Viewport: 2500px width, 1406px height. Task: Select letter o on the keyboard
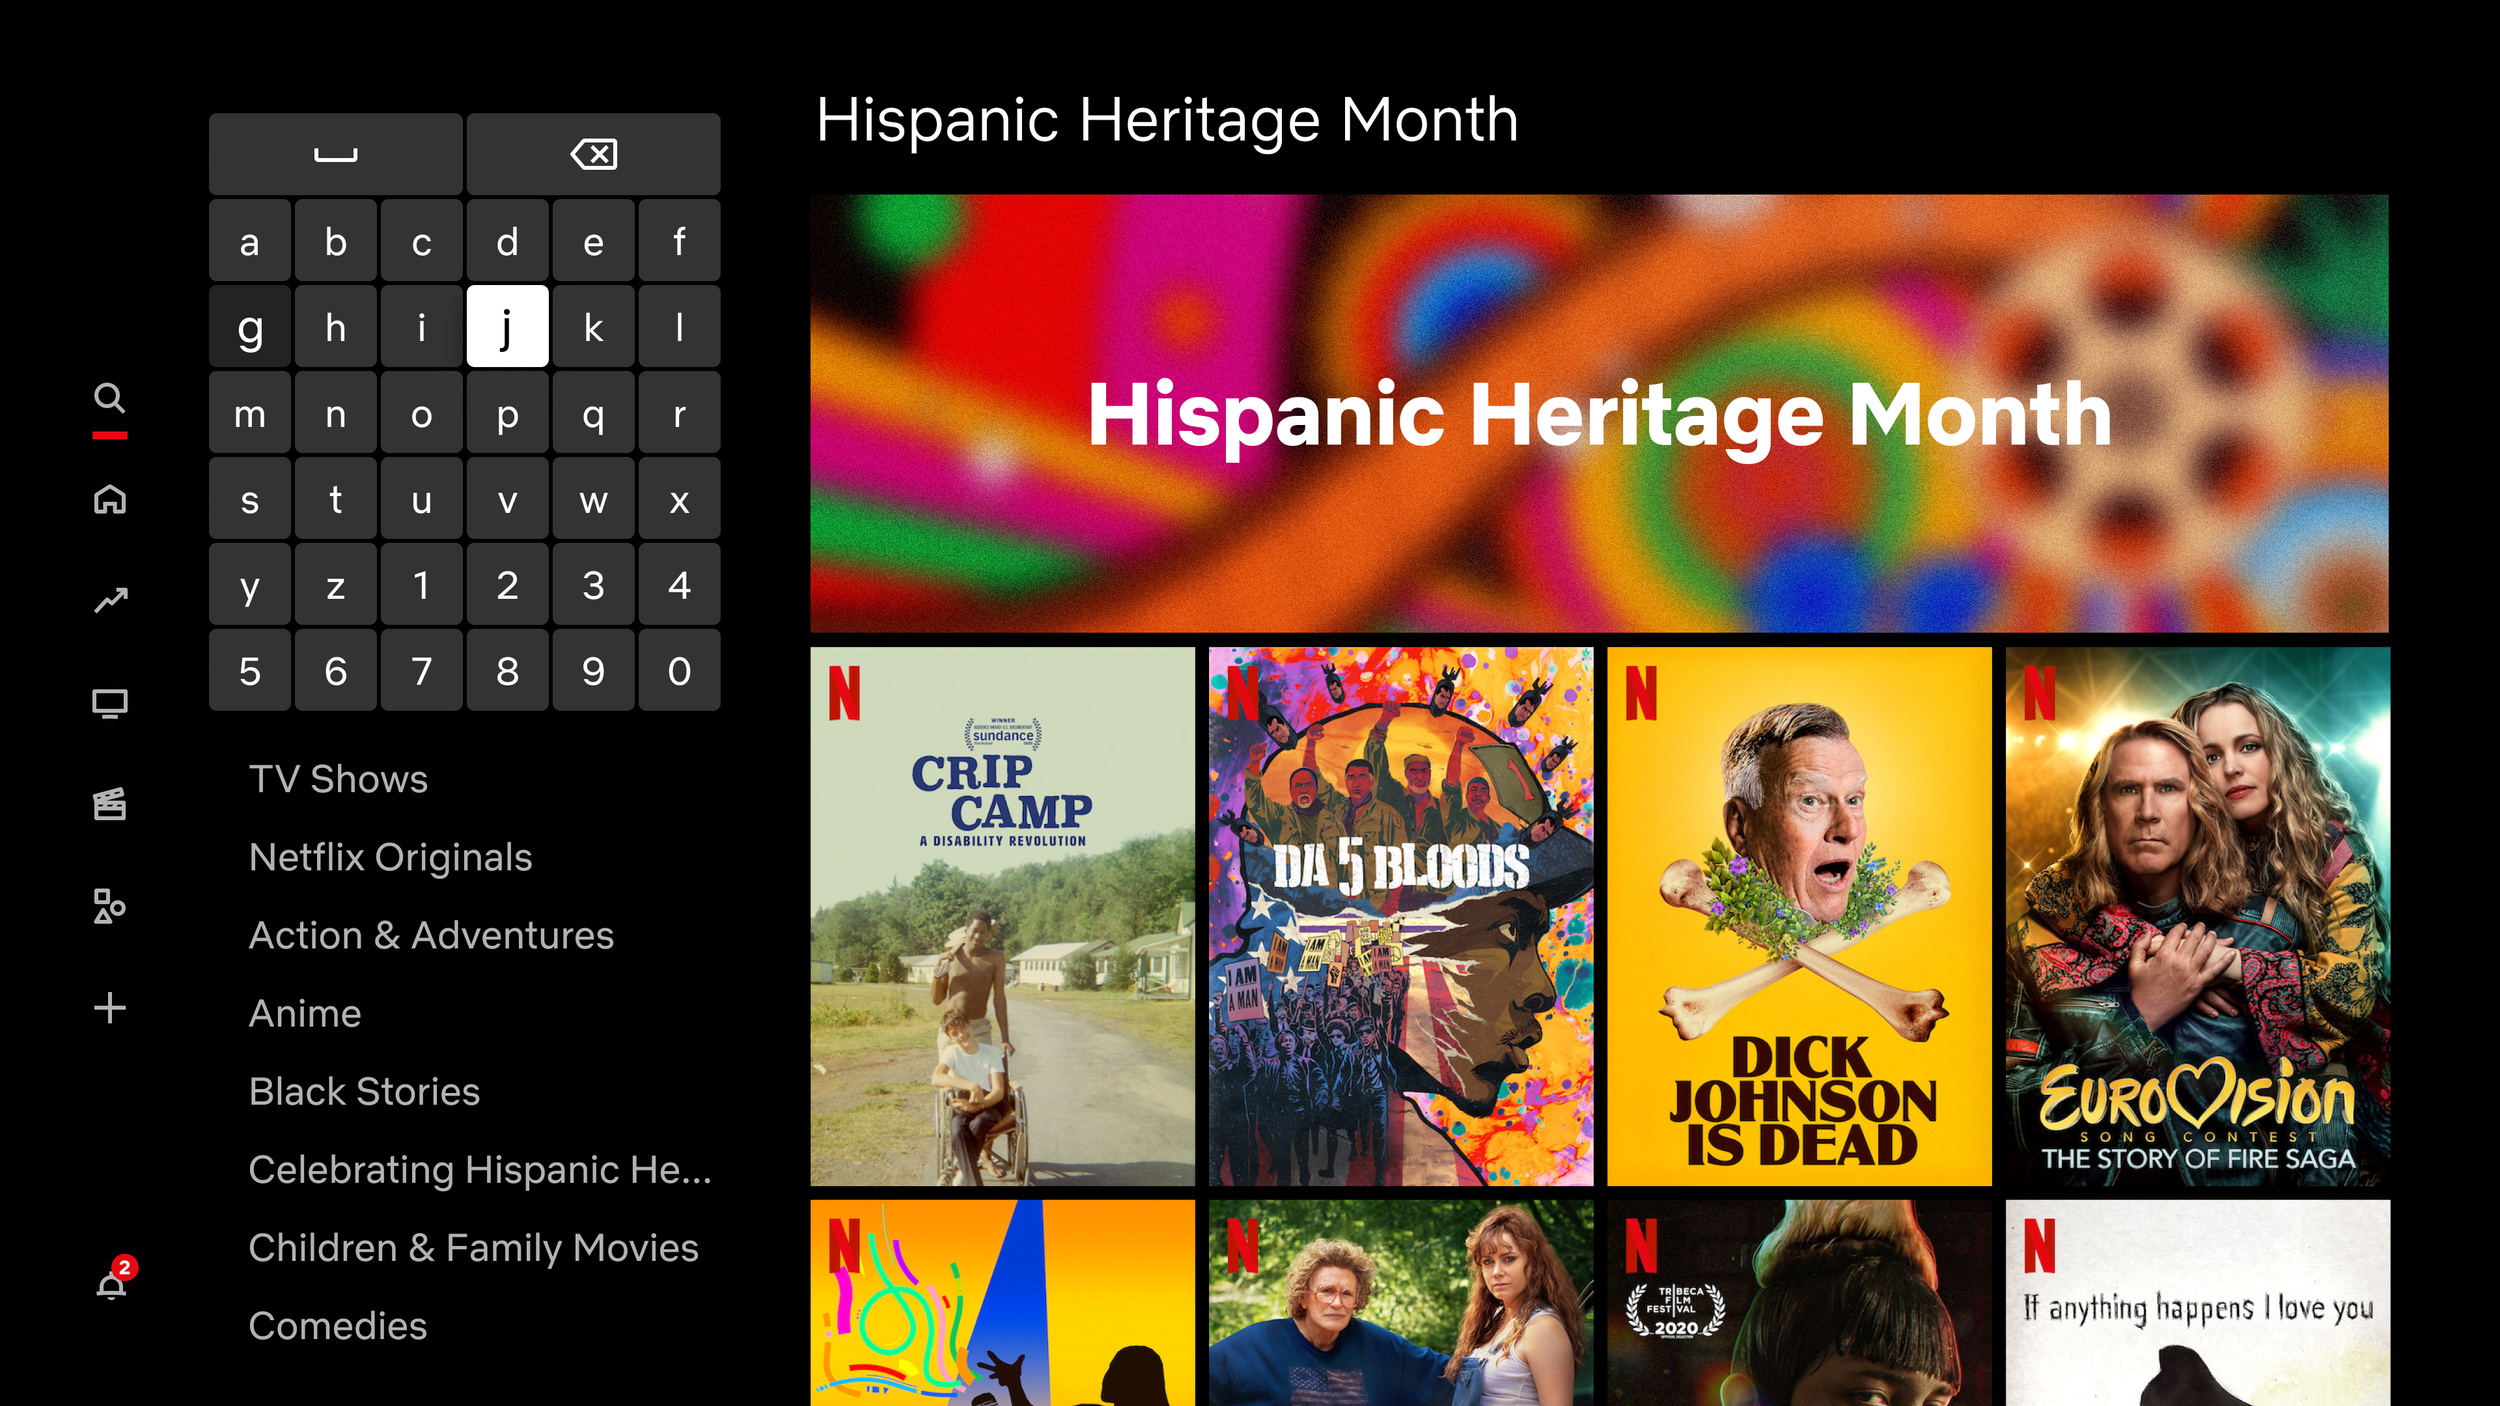(422, 412)
